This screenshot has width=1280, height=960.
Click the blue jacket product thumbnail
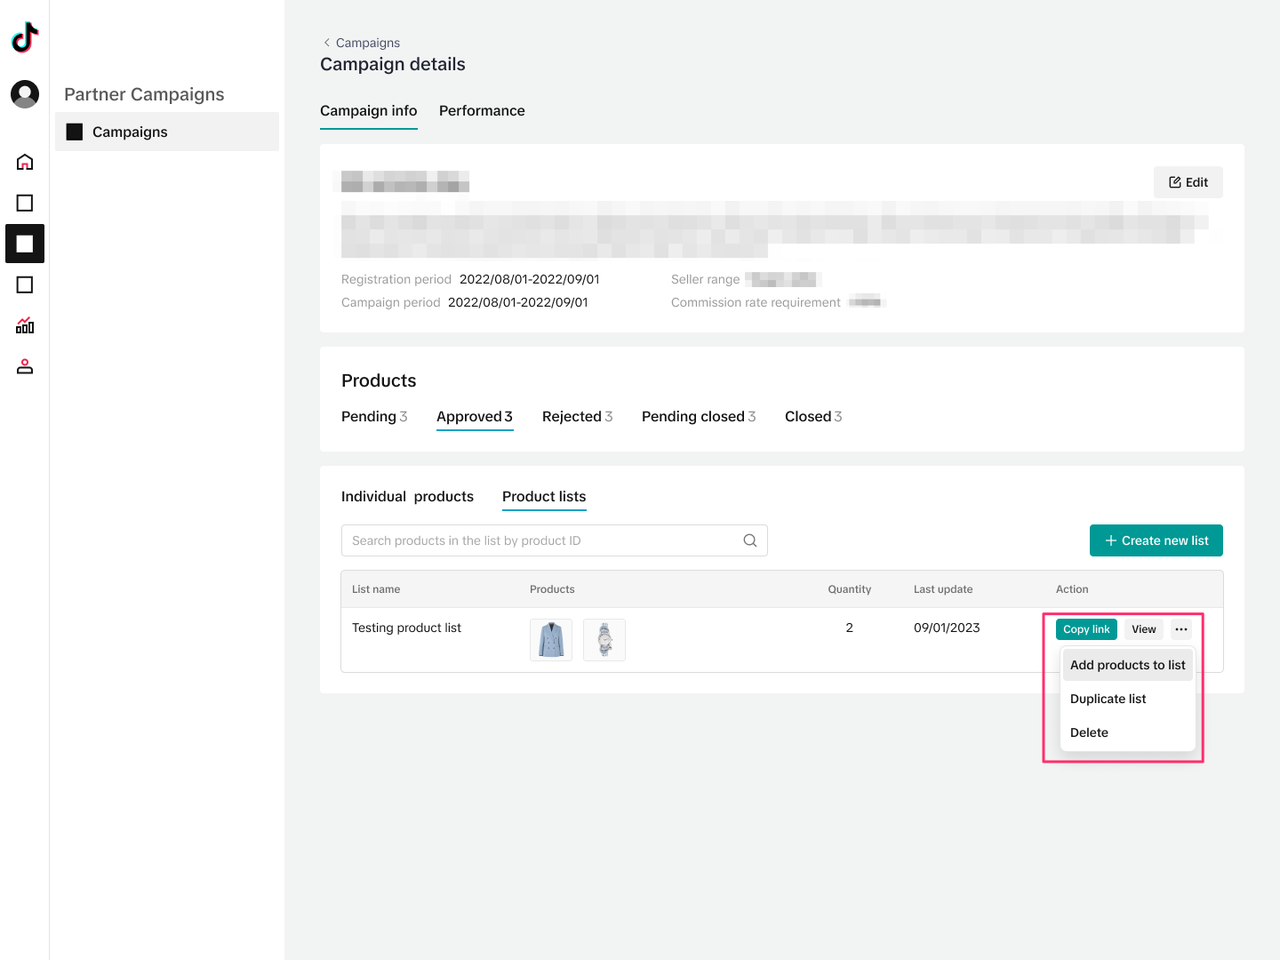551,640
